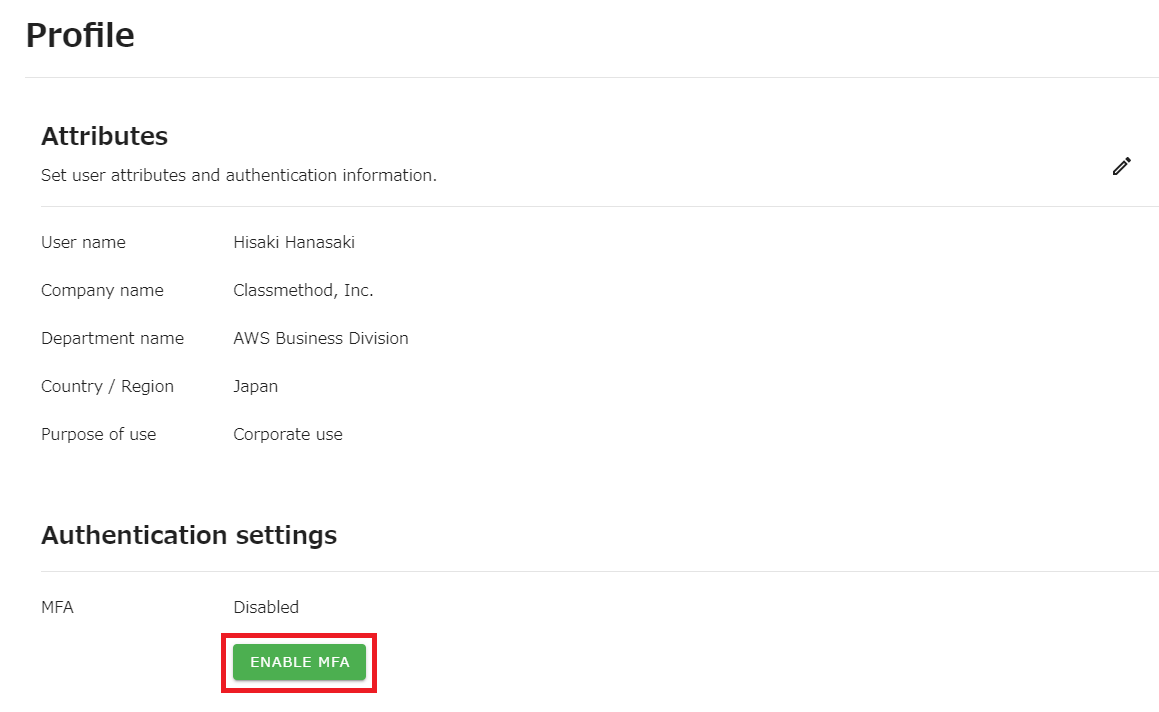Click the MFA status label Disabled
The height and width of the screenshot is (712, 1159).
266,607
